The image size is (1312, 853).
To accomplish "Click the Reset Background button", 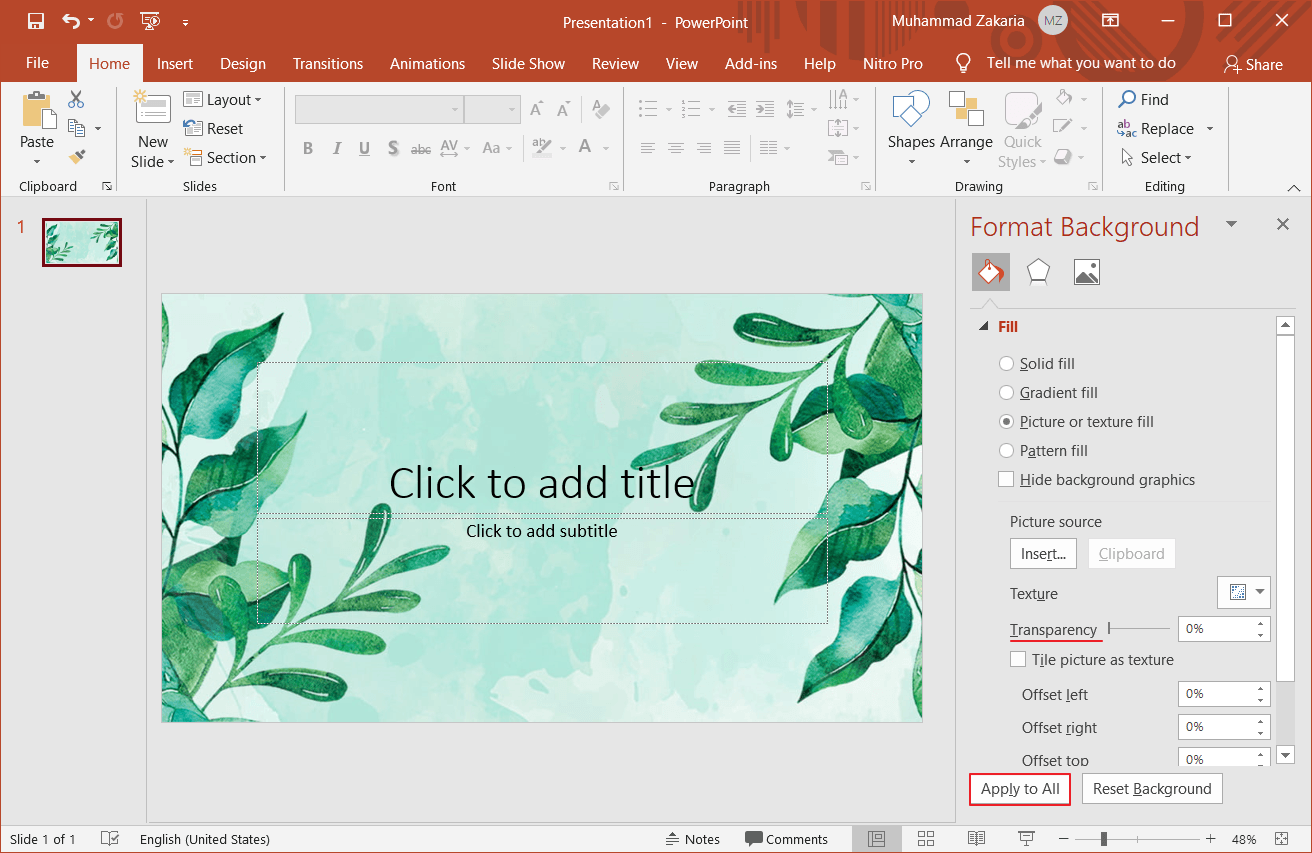I will tap(1151, 788).
